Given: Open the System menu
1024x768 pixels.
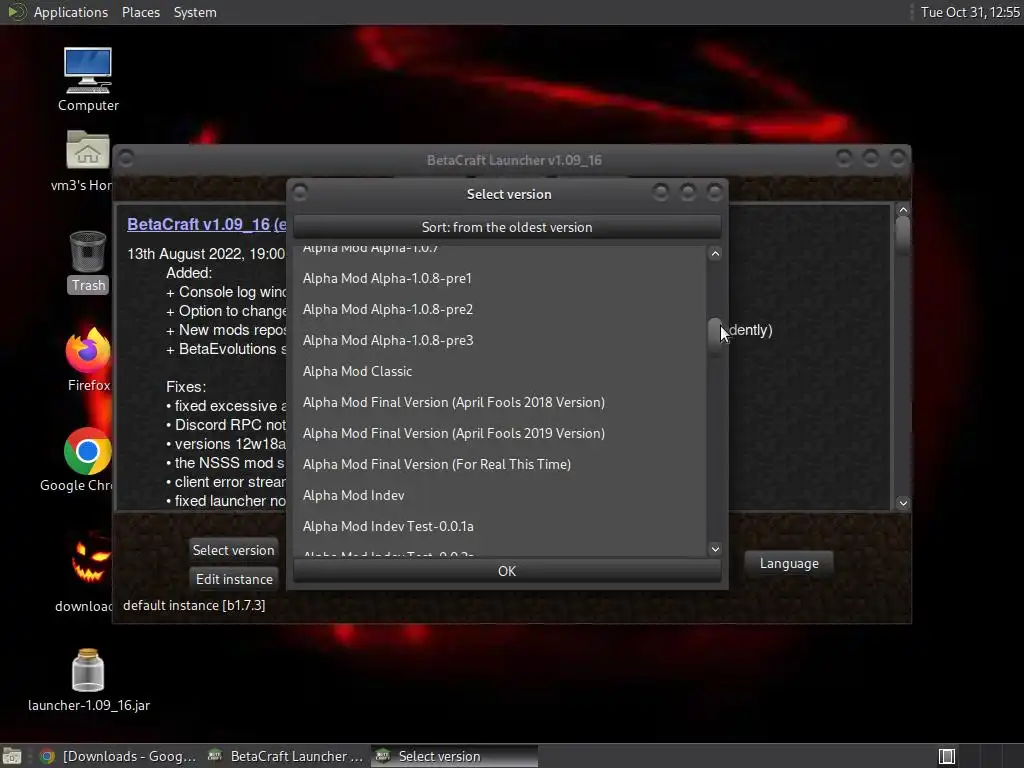Looking at the screenshot, I should [195, 12].
